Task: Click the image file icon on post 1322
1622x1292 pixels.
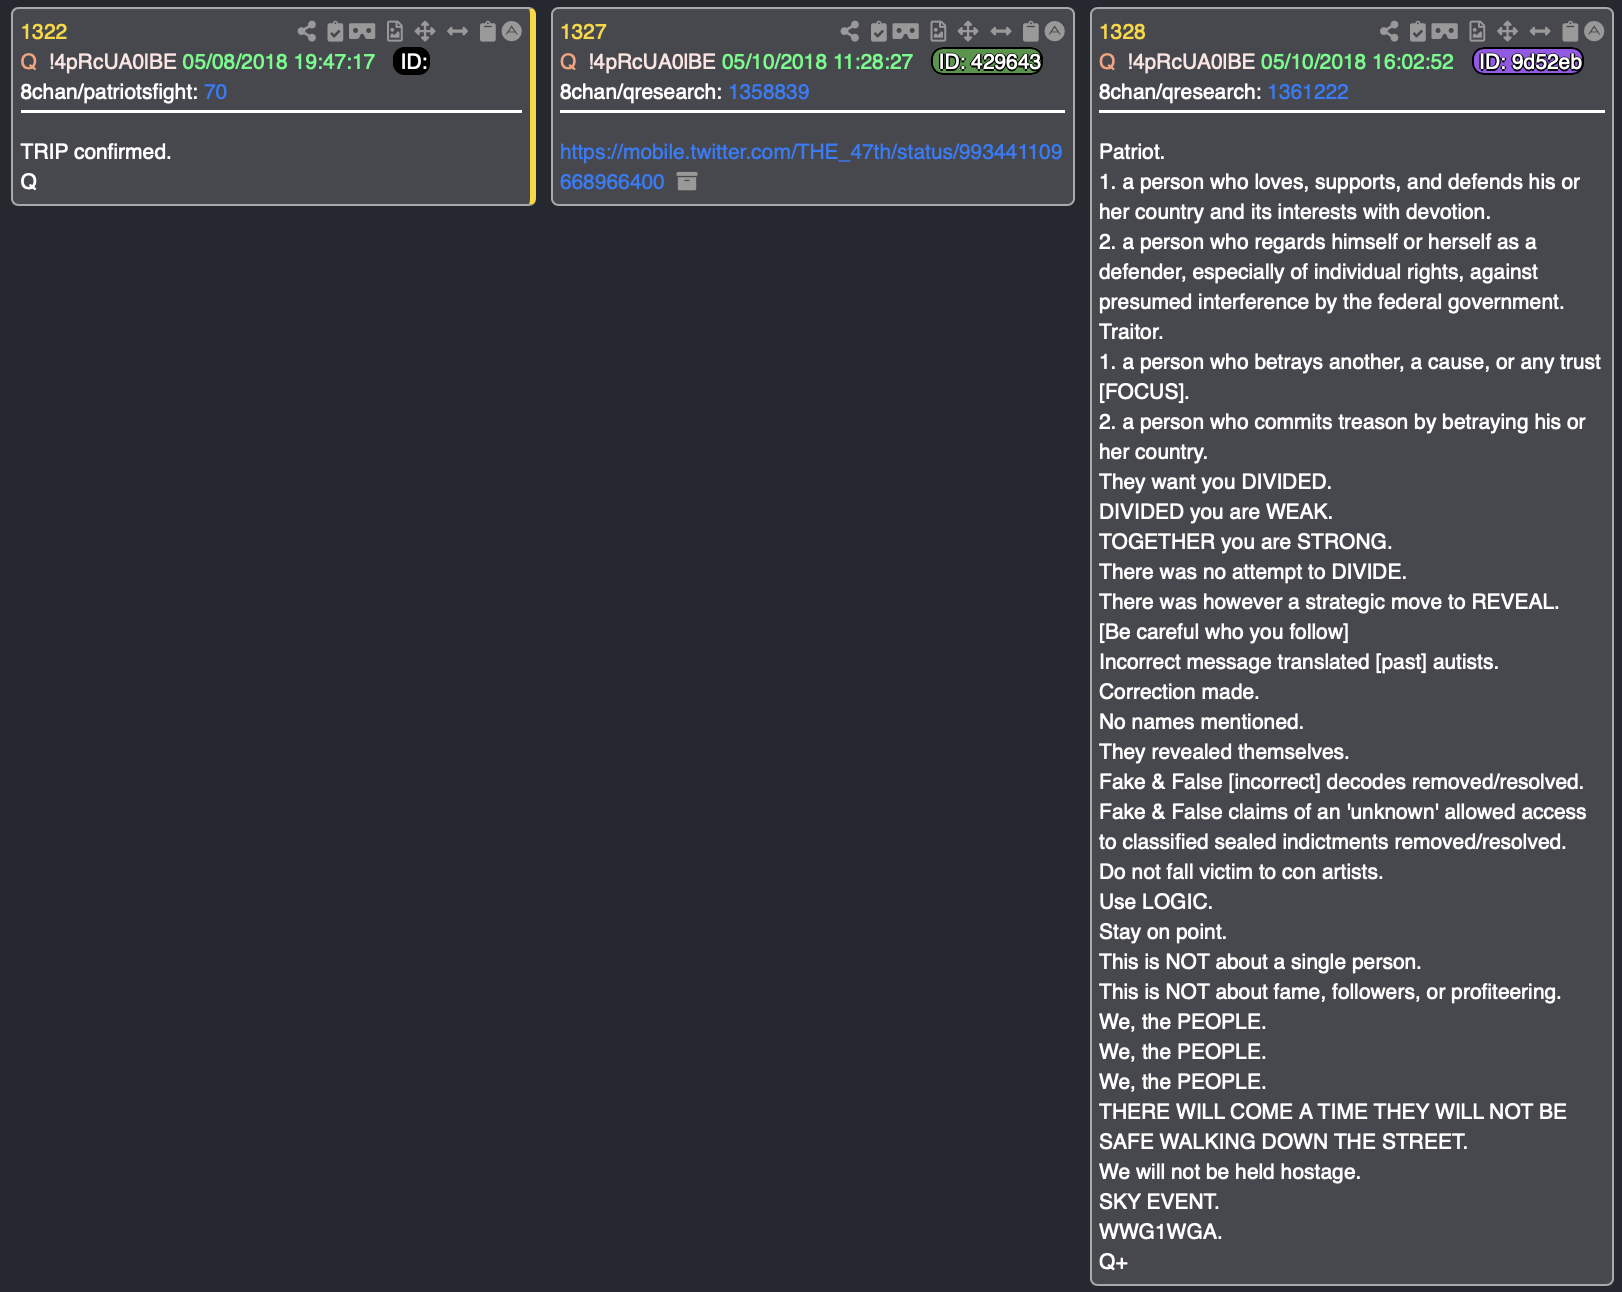Action: (x=395, y=31)
